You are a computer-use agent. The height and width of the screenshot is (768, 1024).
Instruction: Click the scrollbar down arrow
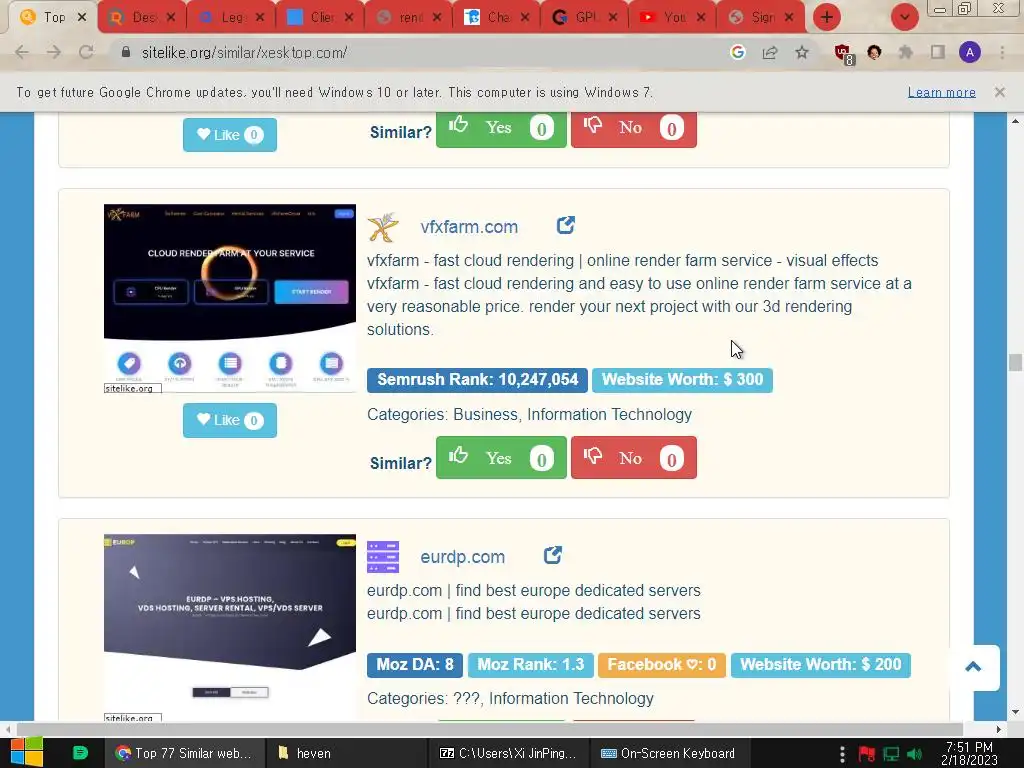tap(1015, 712)
